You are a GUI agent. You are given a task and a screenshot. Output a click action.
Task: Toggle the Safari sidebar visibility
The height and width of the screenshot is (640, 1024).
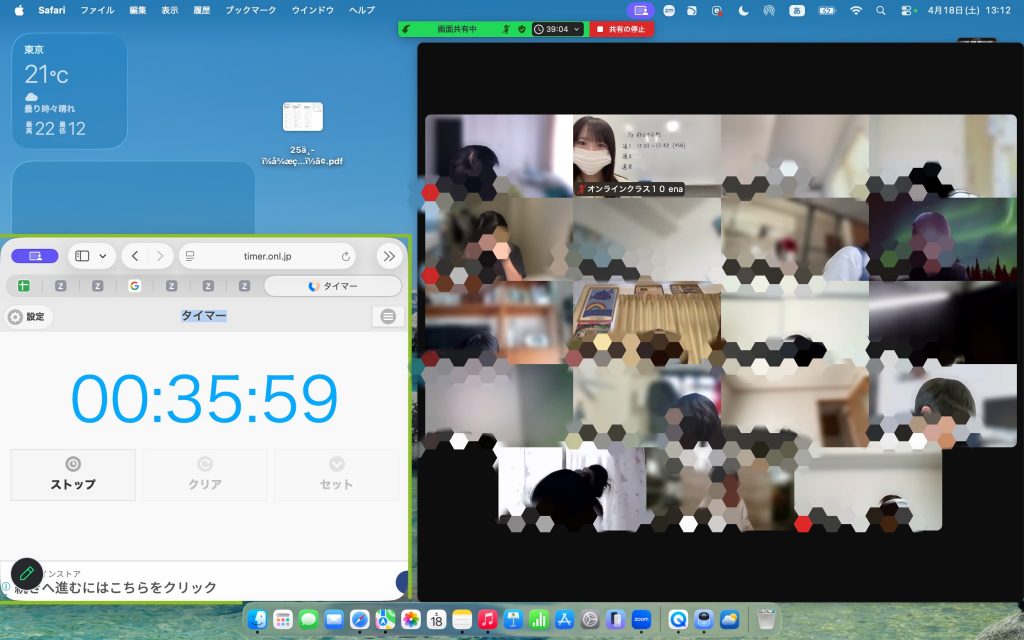click(x=81, y=256)
